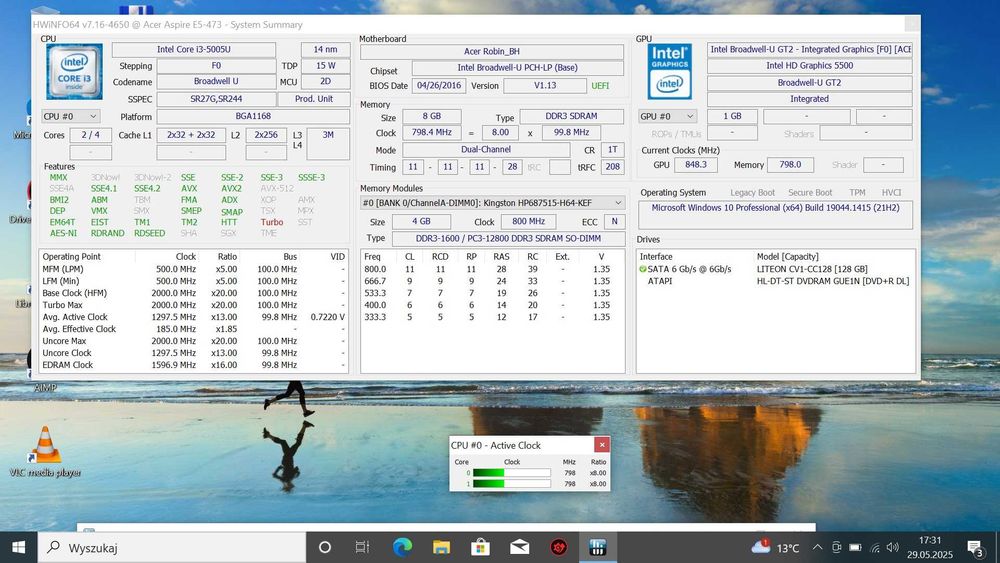Launch Microsoft Edge from the taskbar
This screenshot has height=563, width=1000.
click(402, 547)
